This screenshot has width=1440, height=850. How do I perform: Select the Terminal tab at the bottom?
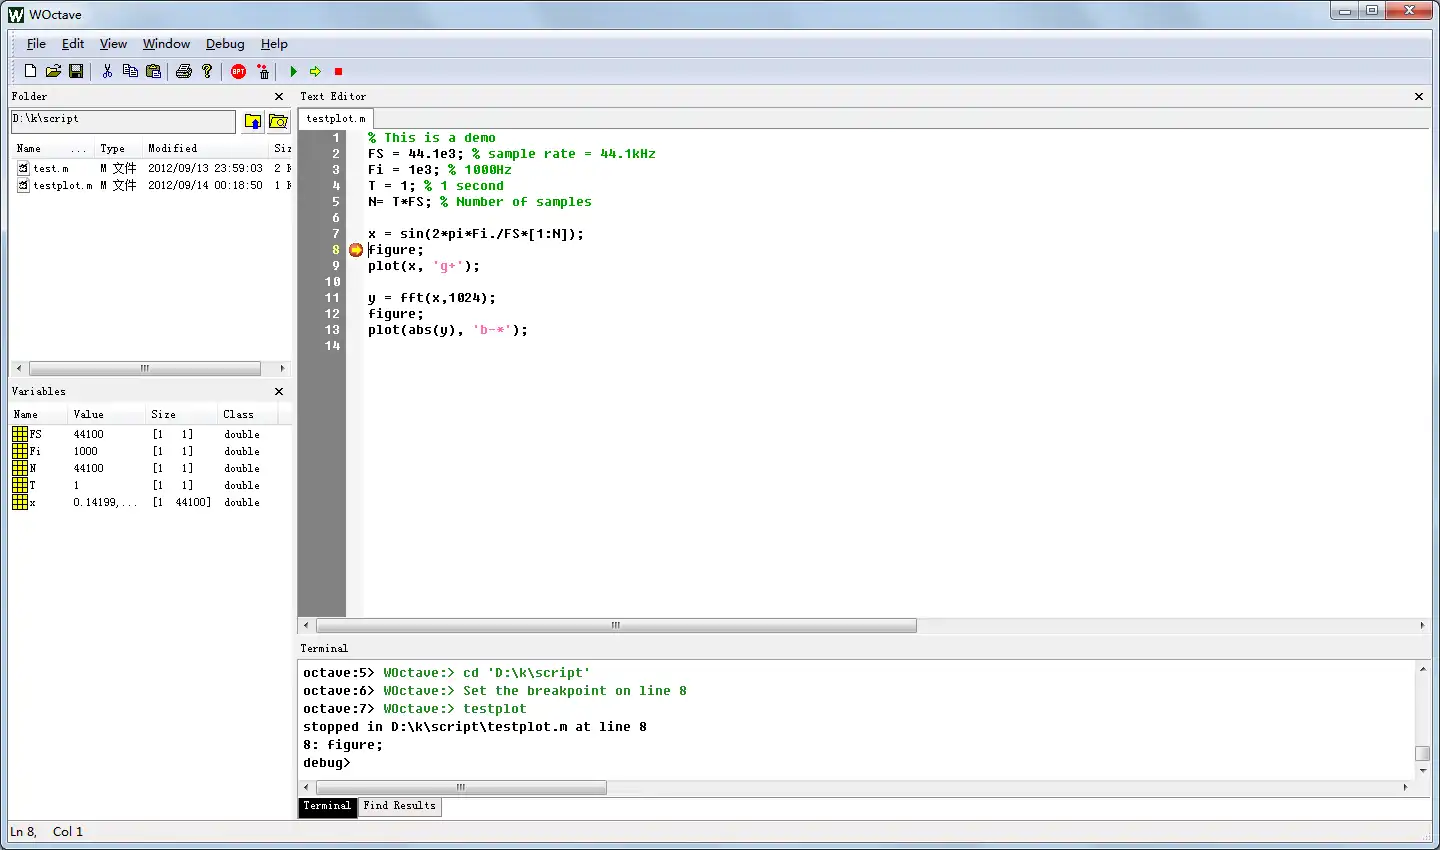[x=327, y=806]
